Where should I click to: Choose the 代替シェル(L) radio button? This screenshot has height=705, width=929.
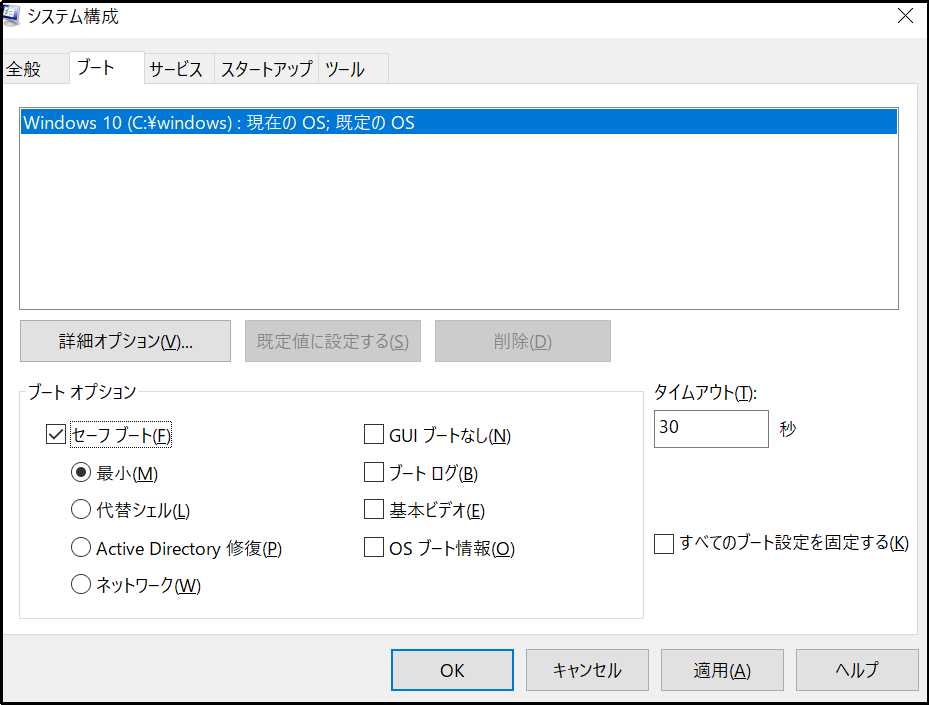(81, 509)
